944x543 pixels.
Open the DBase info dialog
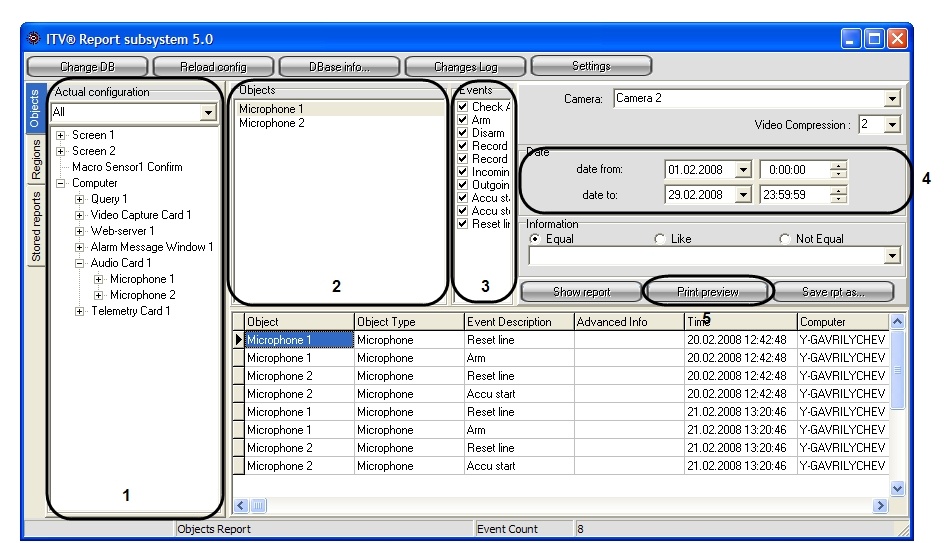click(338, 67)
